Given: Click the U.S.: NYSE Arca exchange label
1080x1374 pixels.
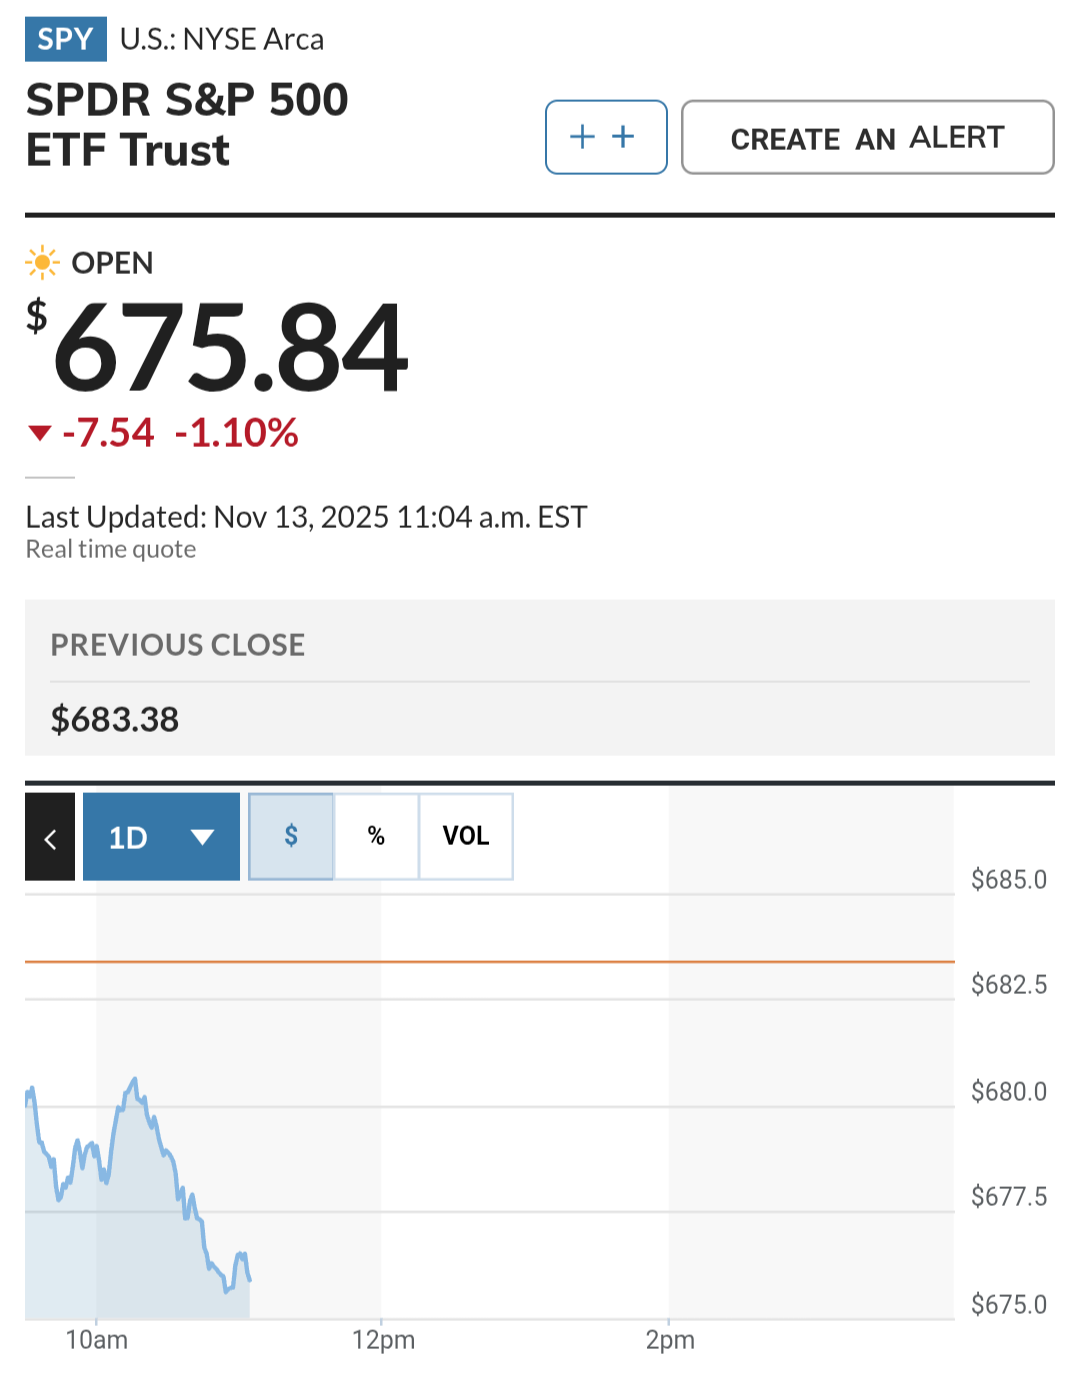Looking at the screenshot, I should pyautogui.click(x=222, y=39).
